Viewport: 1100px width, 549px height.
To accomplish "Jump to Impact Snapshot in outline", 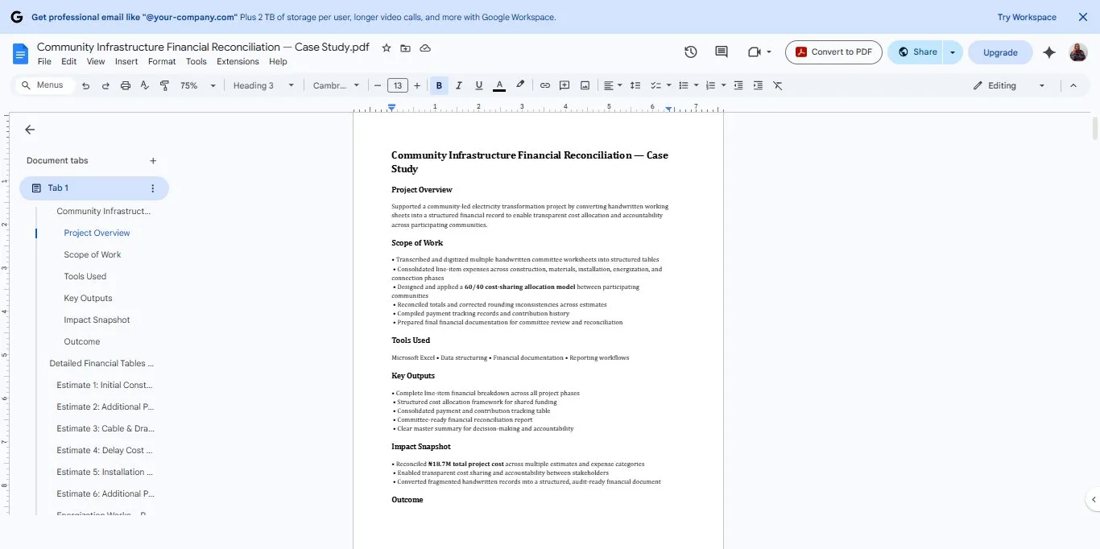I will click(x=97, y=320).
